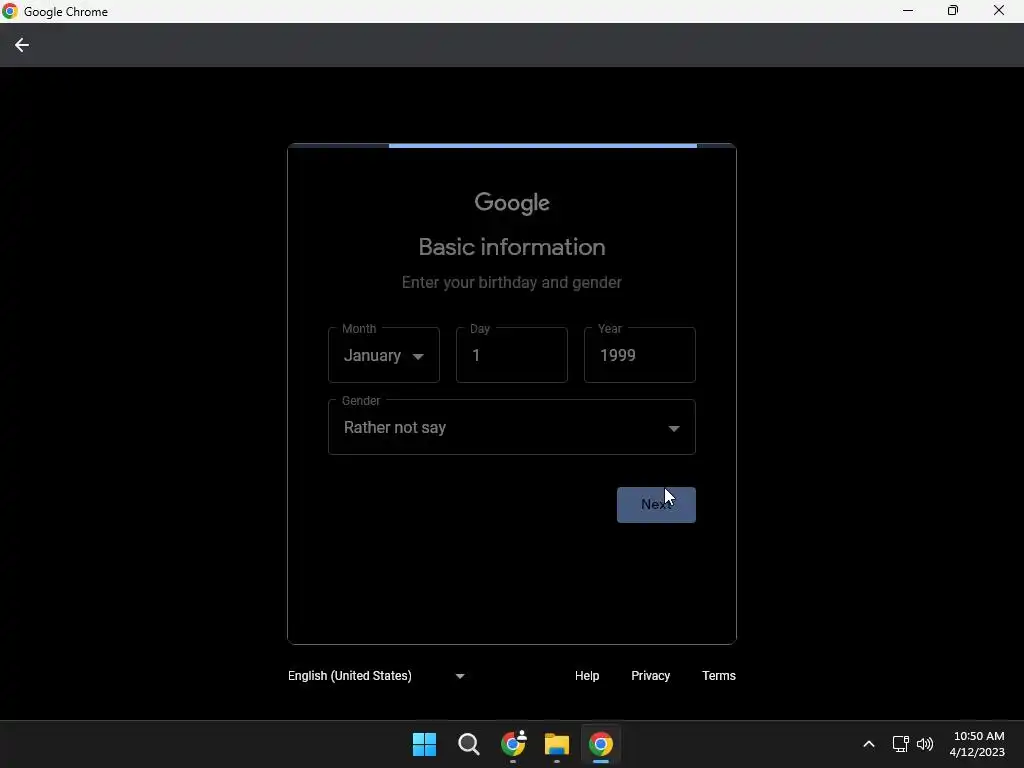Open the Month dropdown showing January

pos(384,355)
